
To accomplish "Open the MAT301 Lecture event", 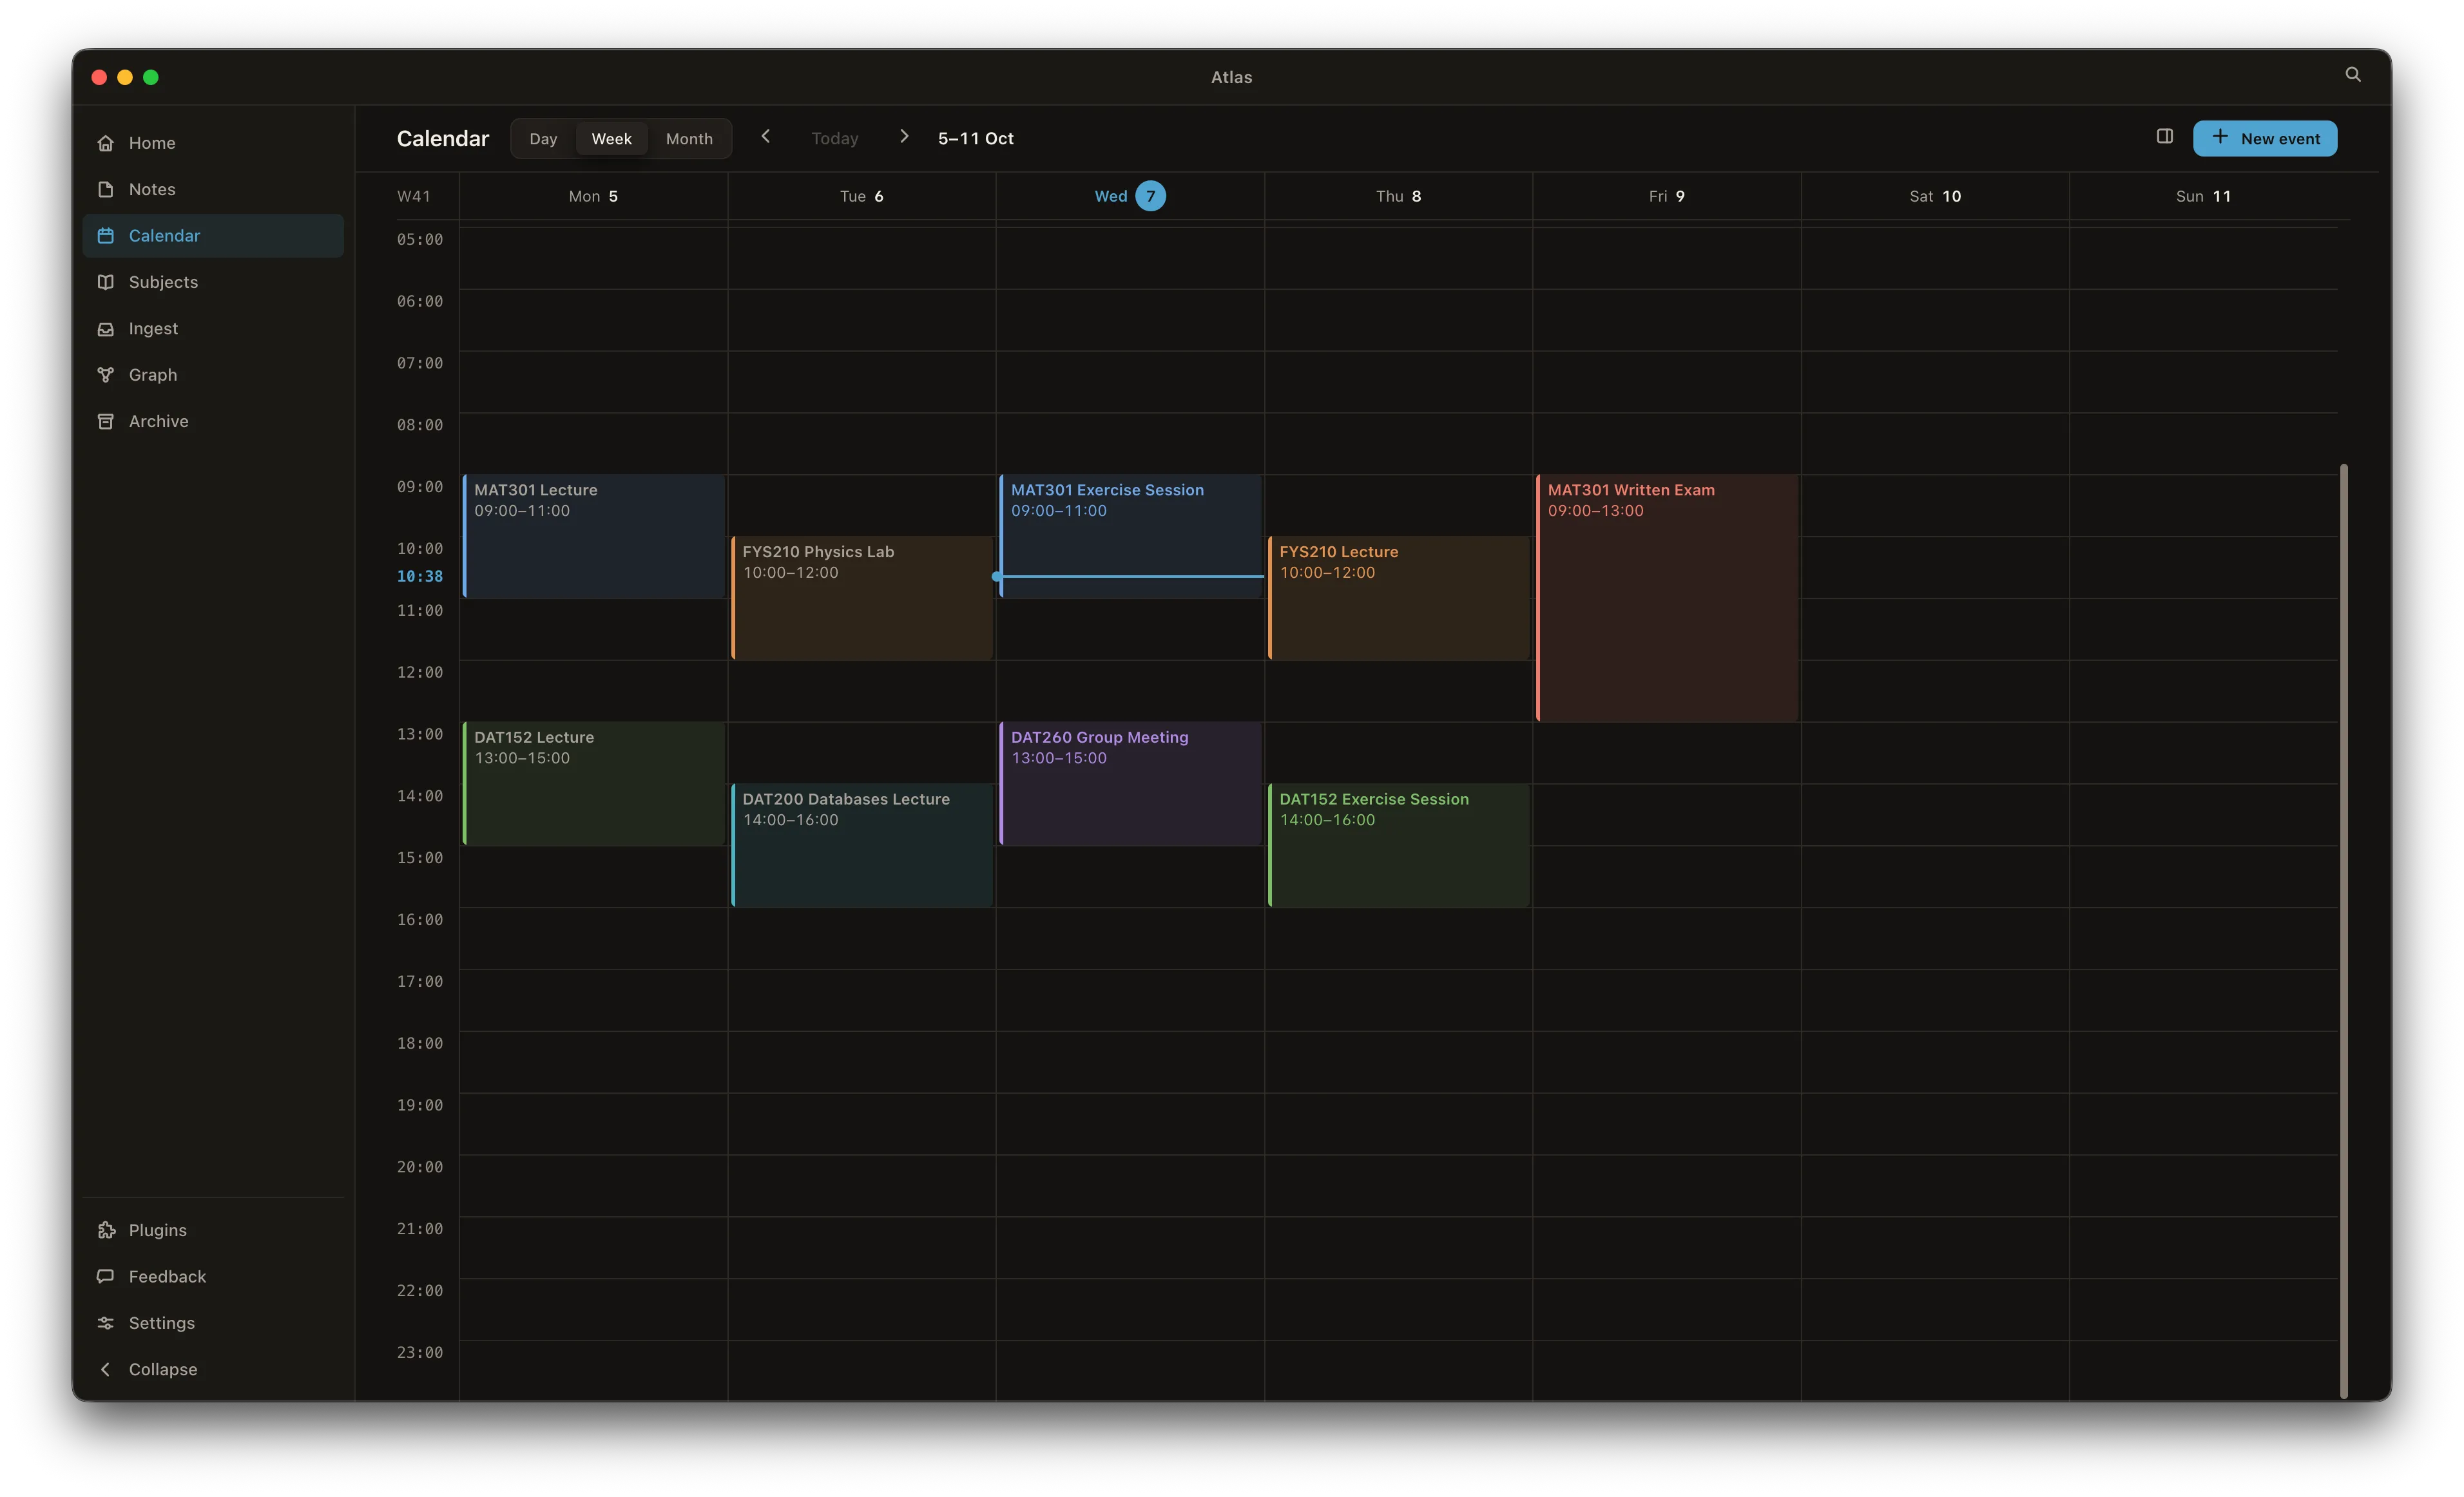I will [x=594, y=536].
